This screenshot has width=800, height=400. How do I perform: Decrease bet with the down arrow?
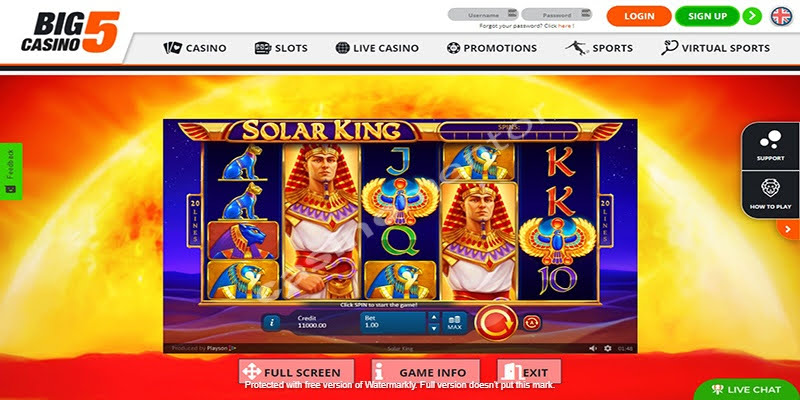pyautogui.click(x=434, y=329)
